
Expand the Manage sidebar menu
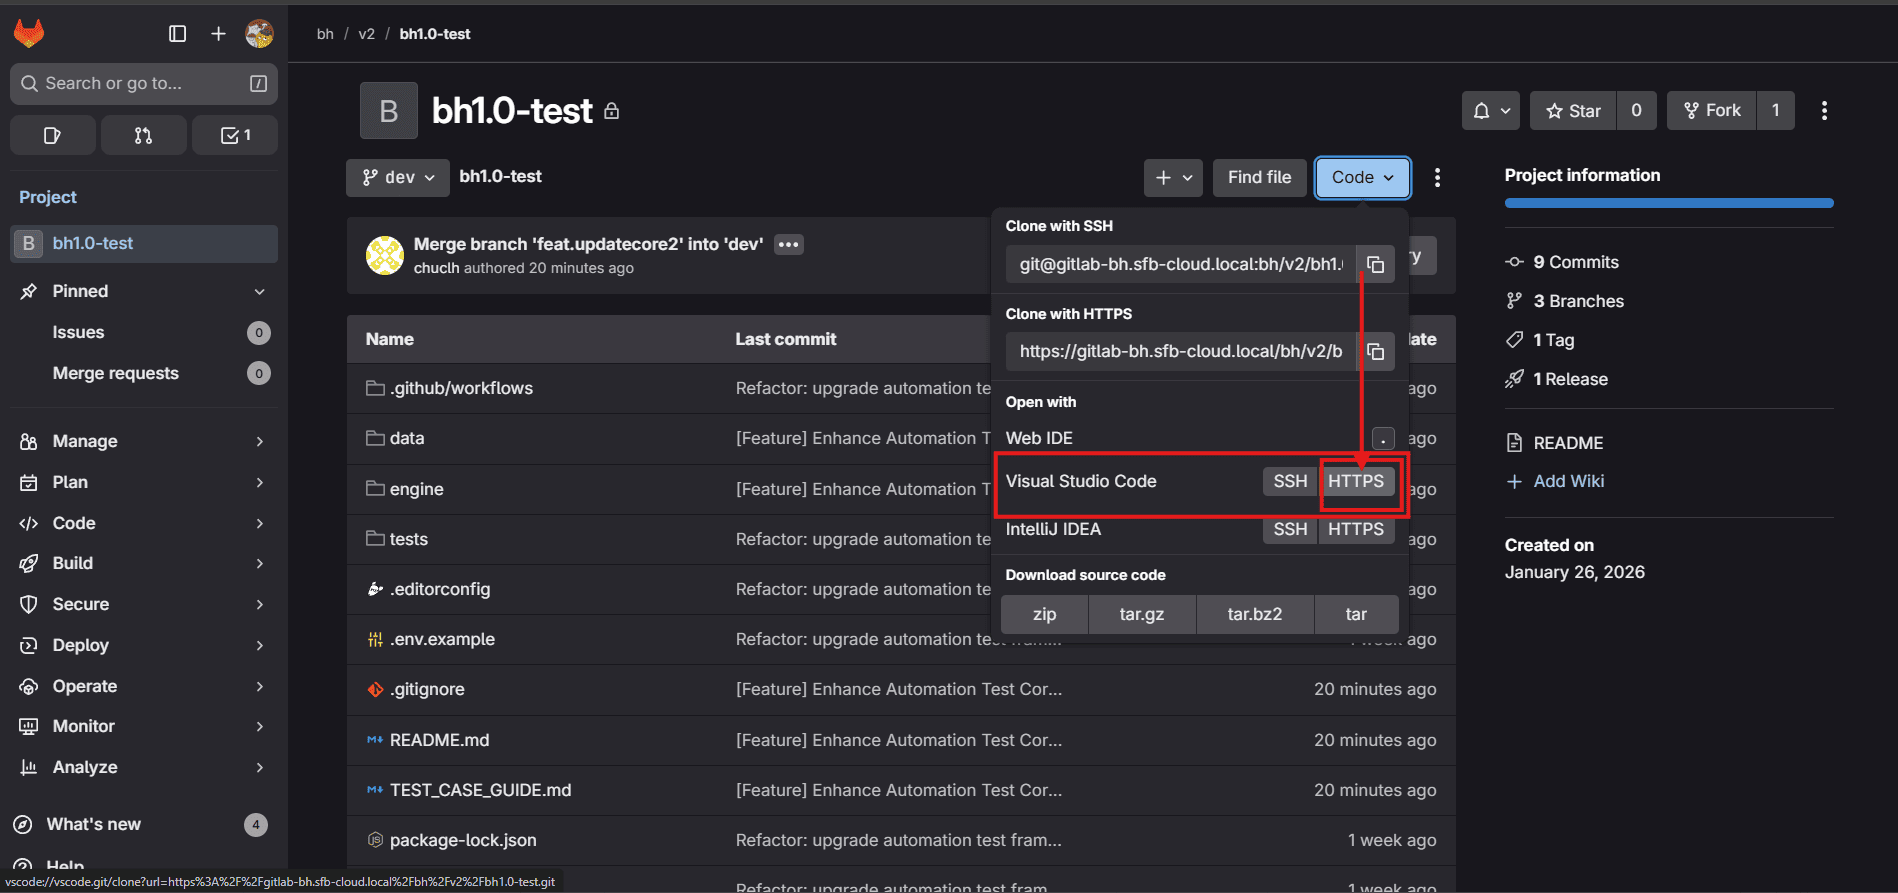pyautogui.click(x=144, y=441)
